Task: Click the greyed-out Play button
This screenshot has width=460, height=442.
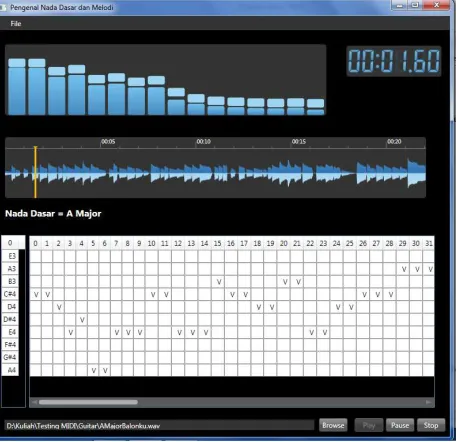Action: [369, 425]
